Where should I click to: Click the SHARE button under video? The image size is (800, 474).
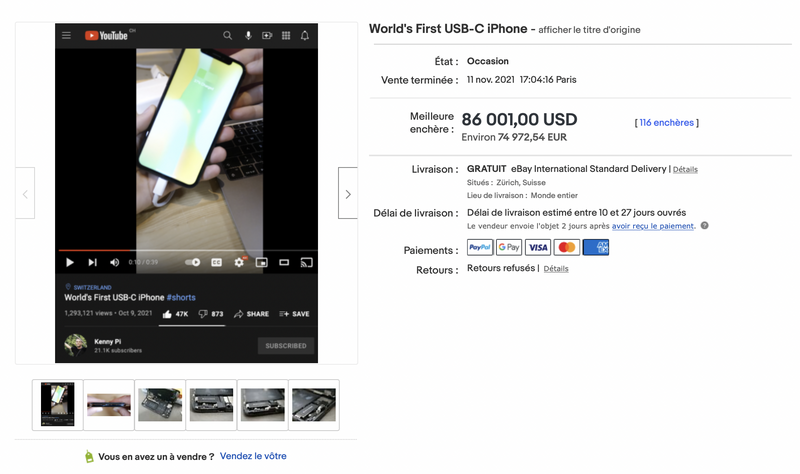(x=251, y=314)
